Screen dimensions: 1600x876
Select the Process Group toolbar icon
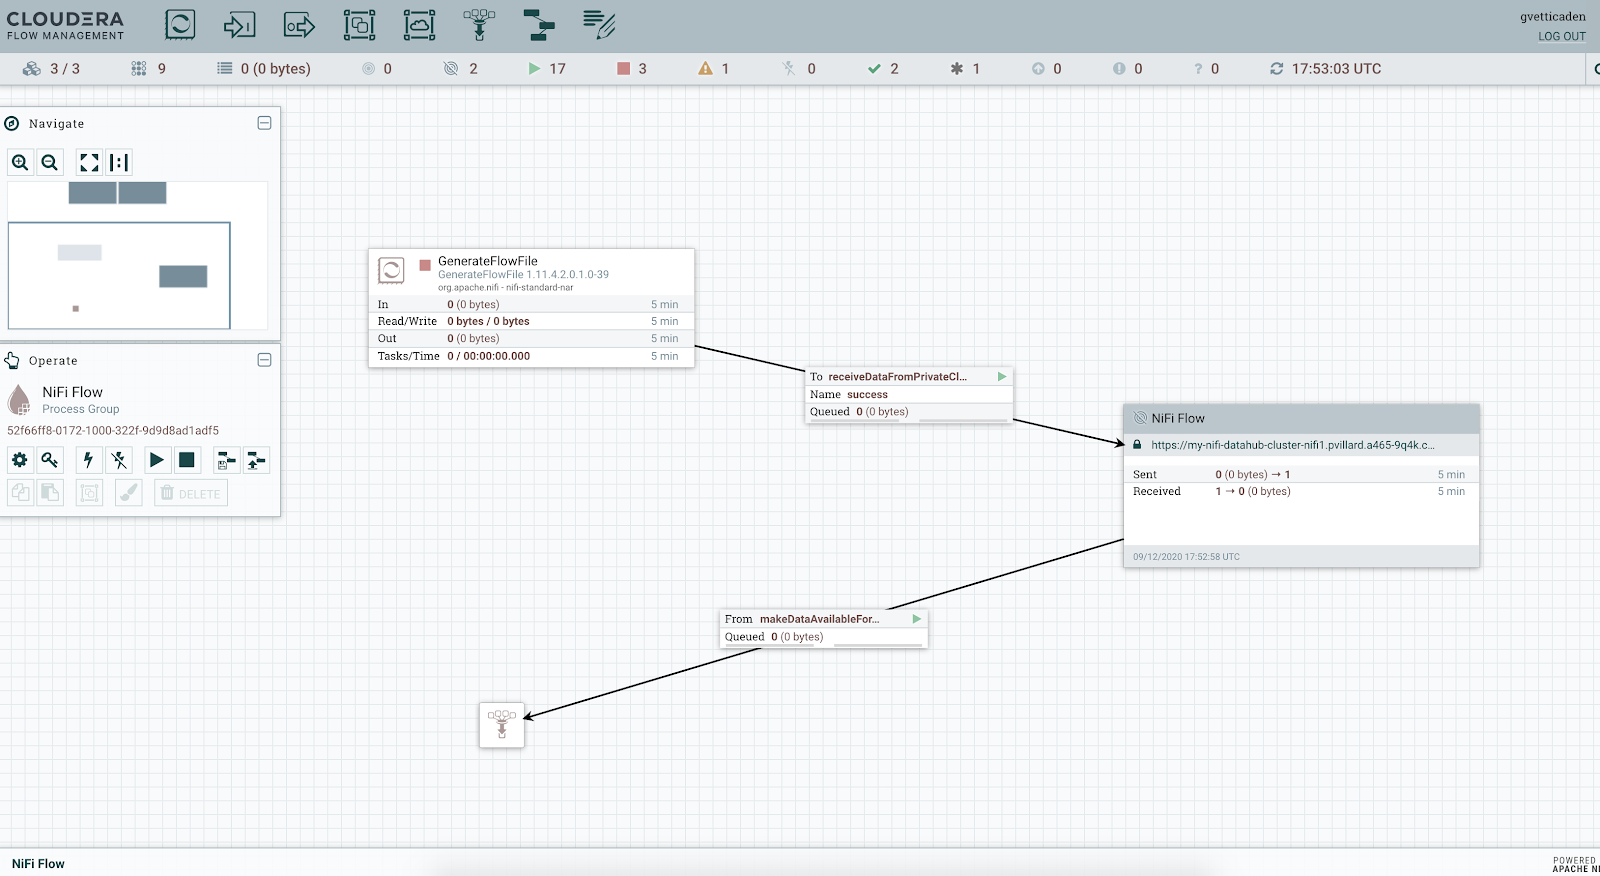(359, 25)
